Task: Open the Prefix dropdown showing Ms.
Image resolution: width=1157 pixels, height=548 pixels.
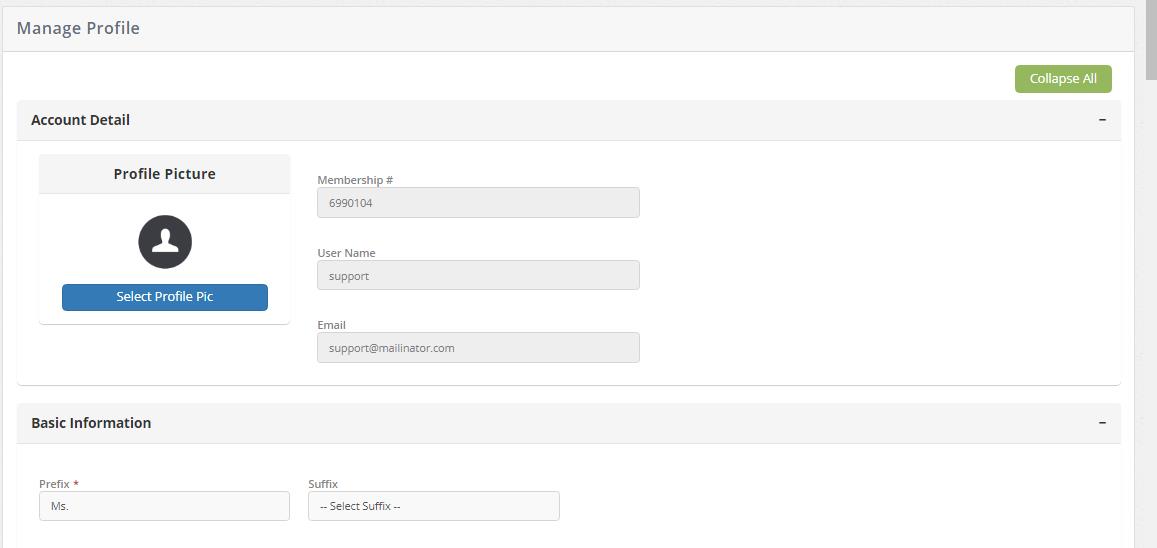Action: tap(164, 506)
